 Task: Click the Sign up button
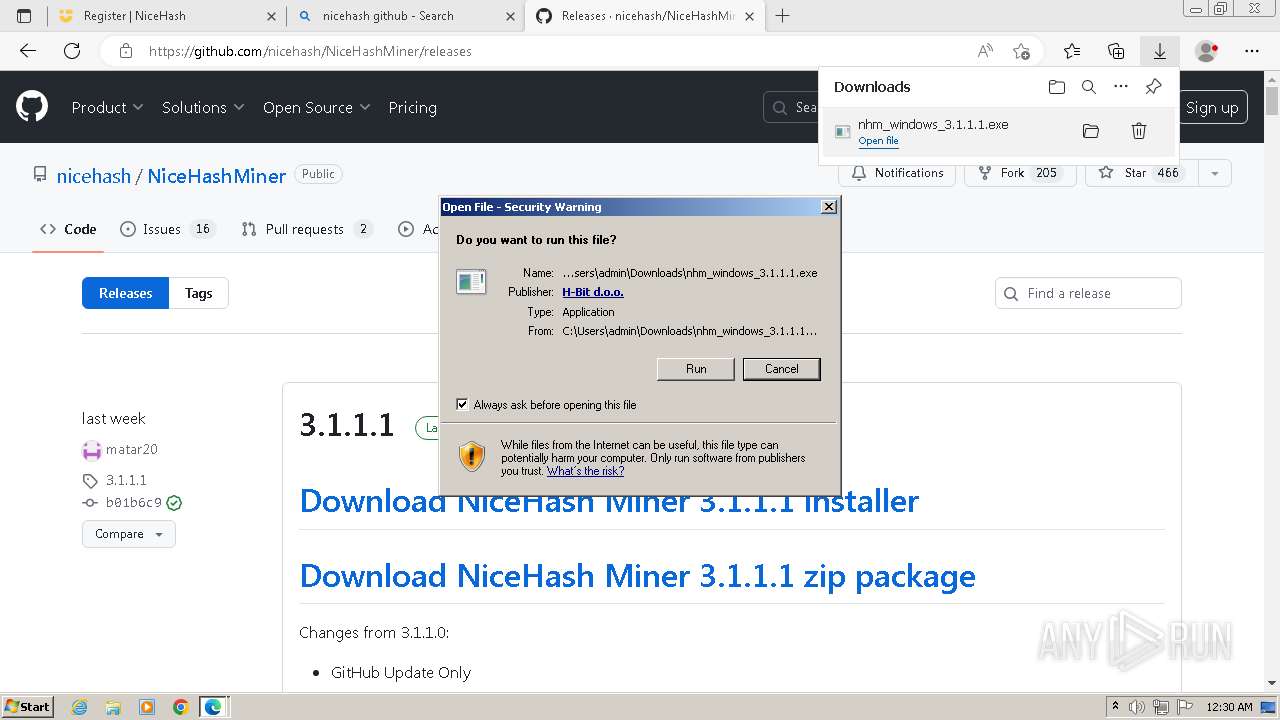coord(1212,108)
